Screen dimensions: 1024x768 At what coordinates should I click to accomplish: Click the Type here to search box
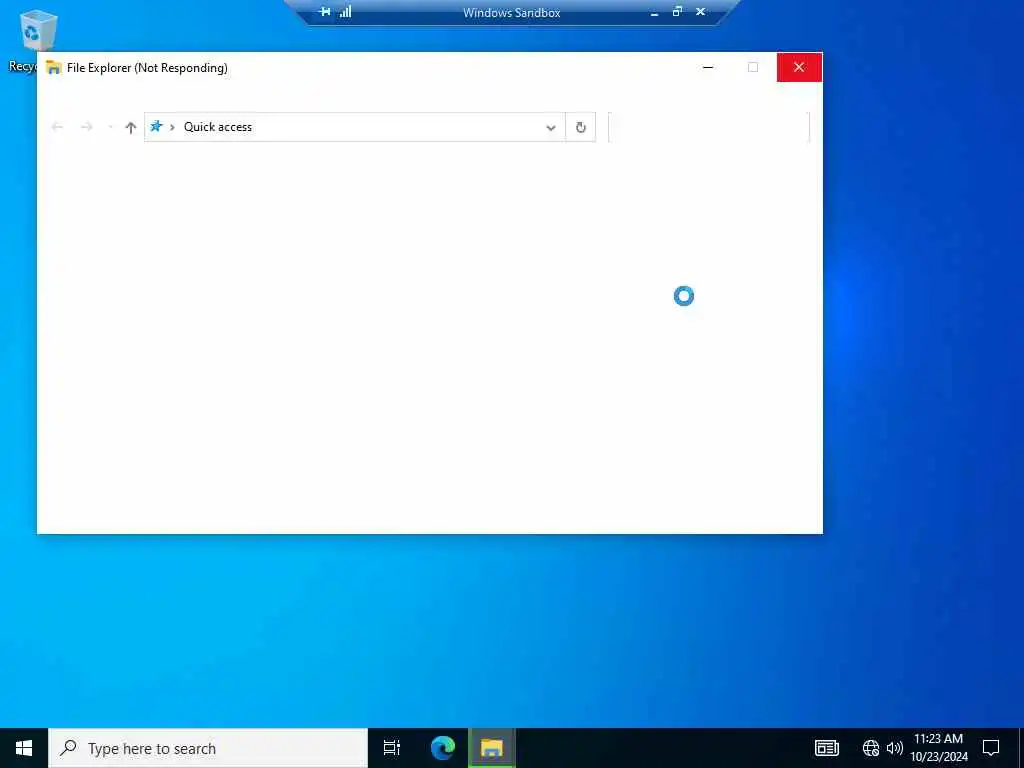click(x=208, y=748)
